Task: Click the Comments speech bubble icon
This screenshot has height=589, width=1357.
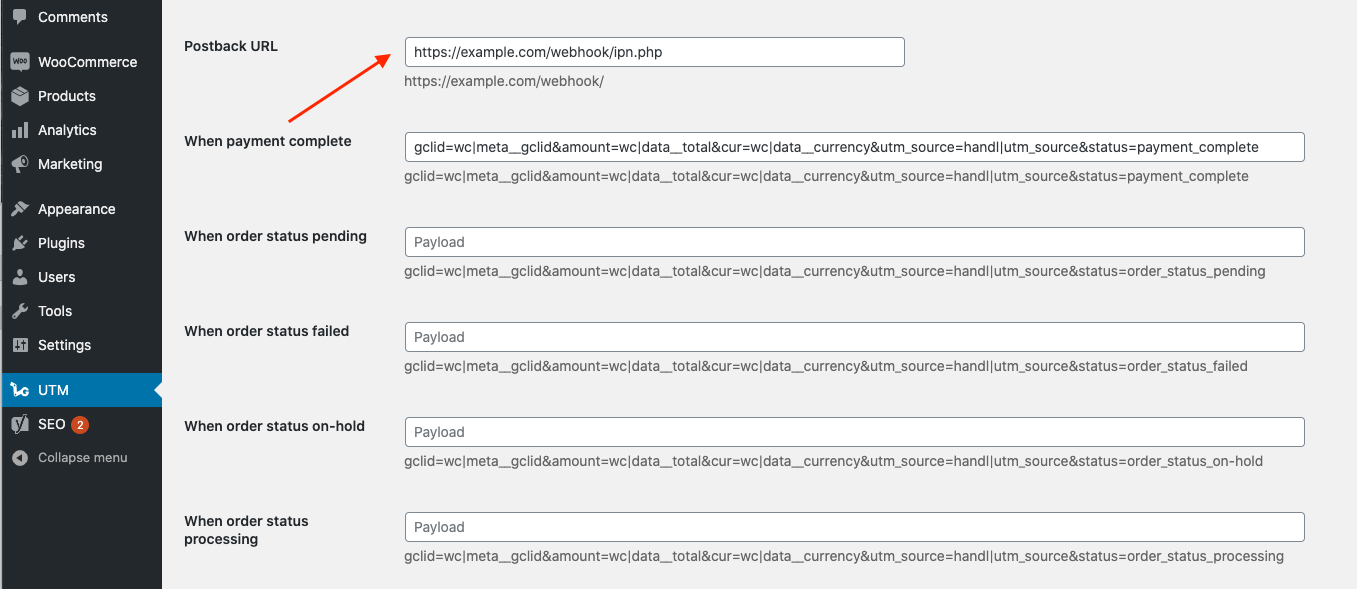Action: [x=20, y=17]
